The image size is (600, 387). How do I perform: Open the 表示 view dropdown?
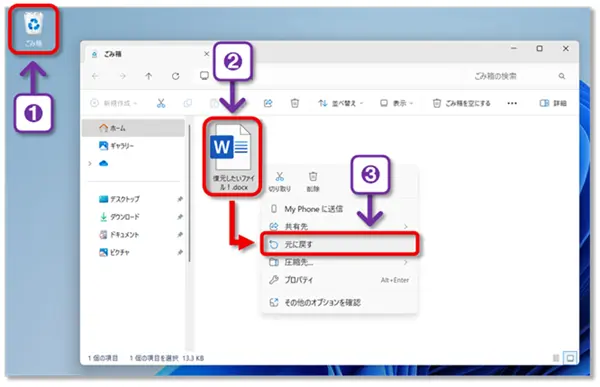(x=396, y=103)
